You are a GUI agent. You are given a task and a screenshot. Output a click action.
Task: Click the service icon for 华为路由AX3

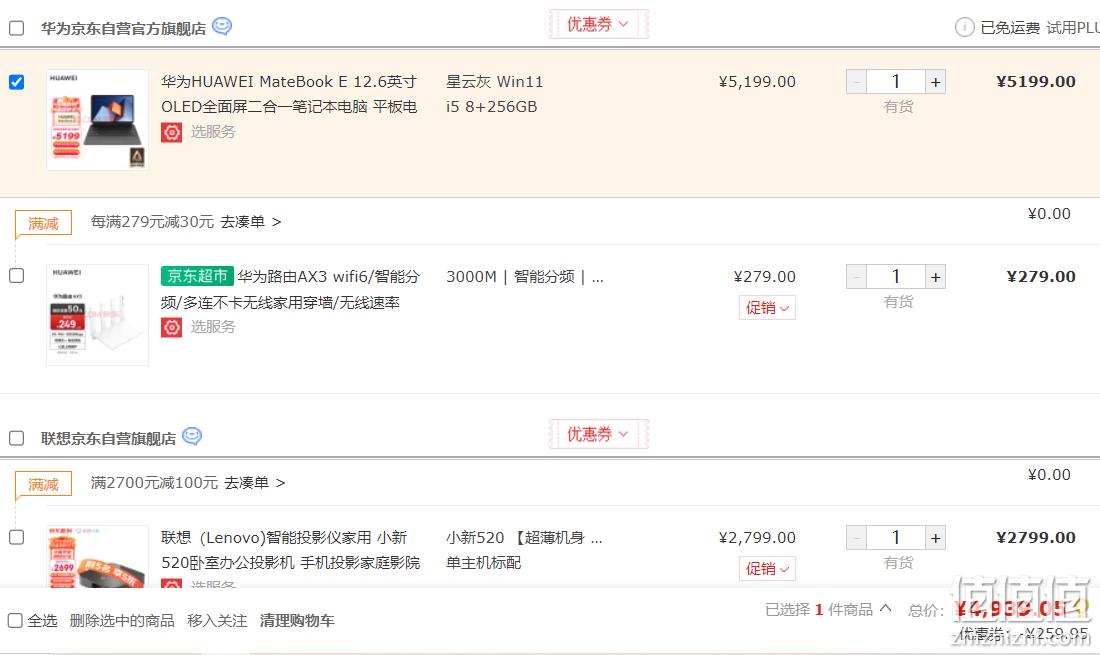click(171, 327)
